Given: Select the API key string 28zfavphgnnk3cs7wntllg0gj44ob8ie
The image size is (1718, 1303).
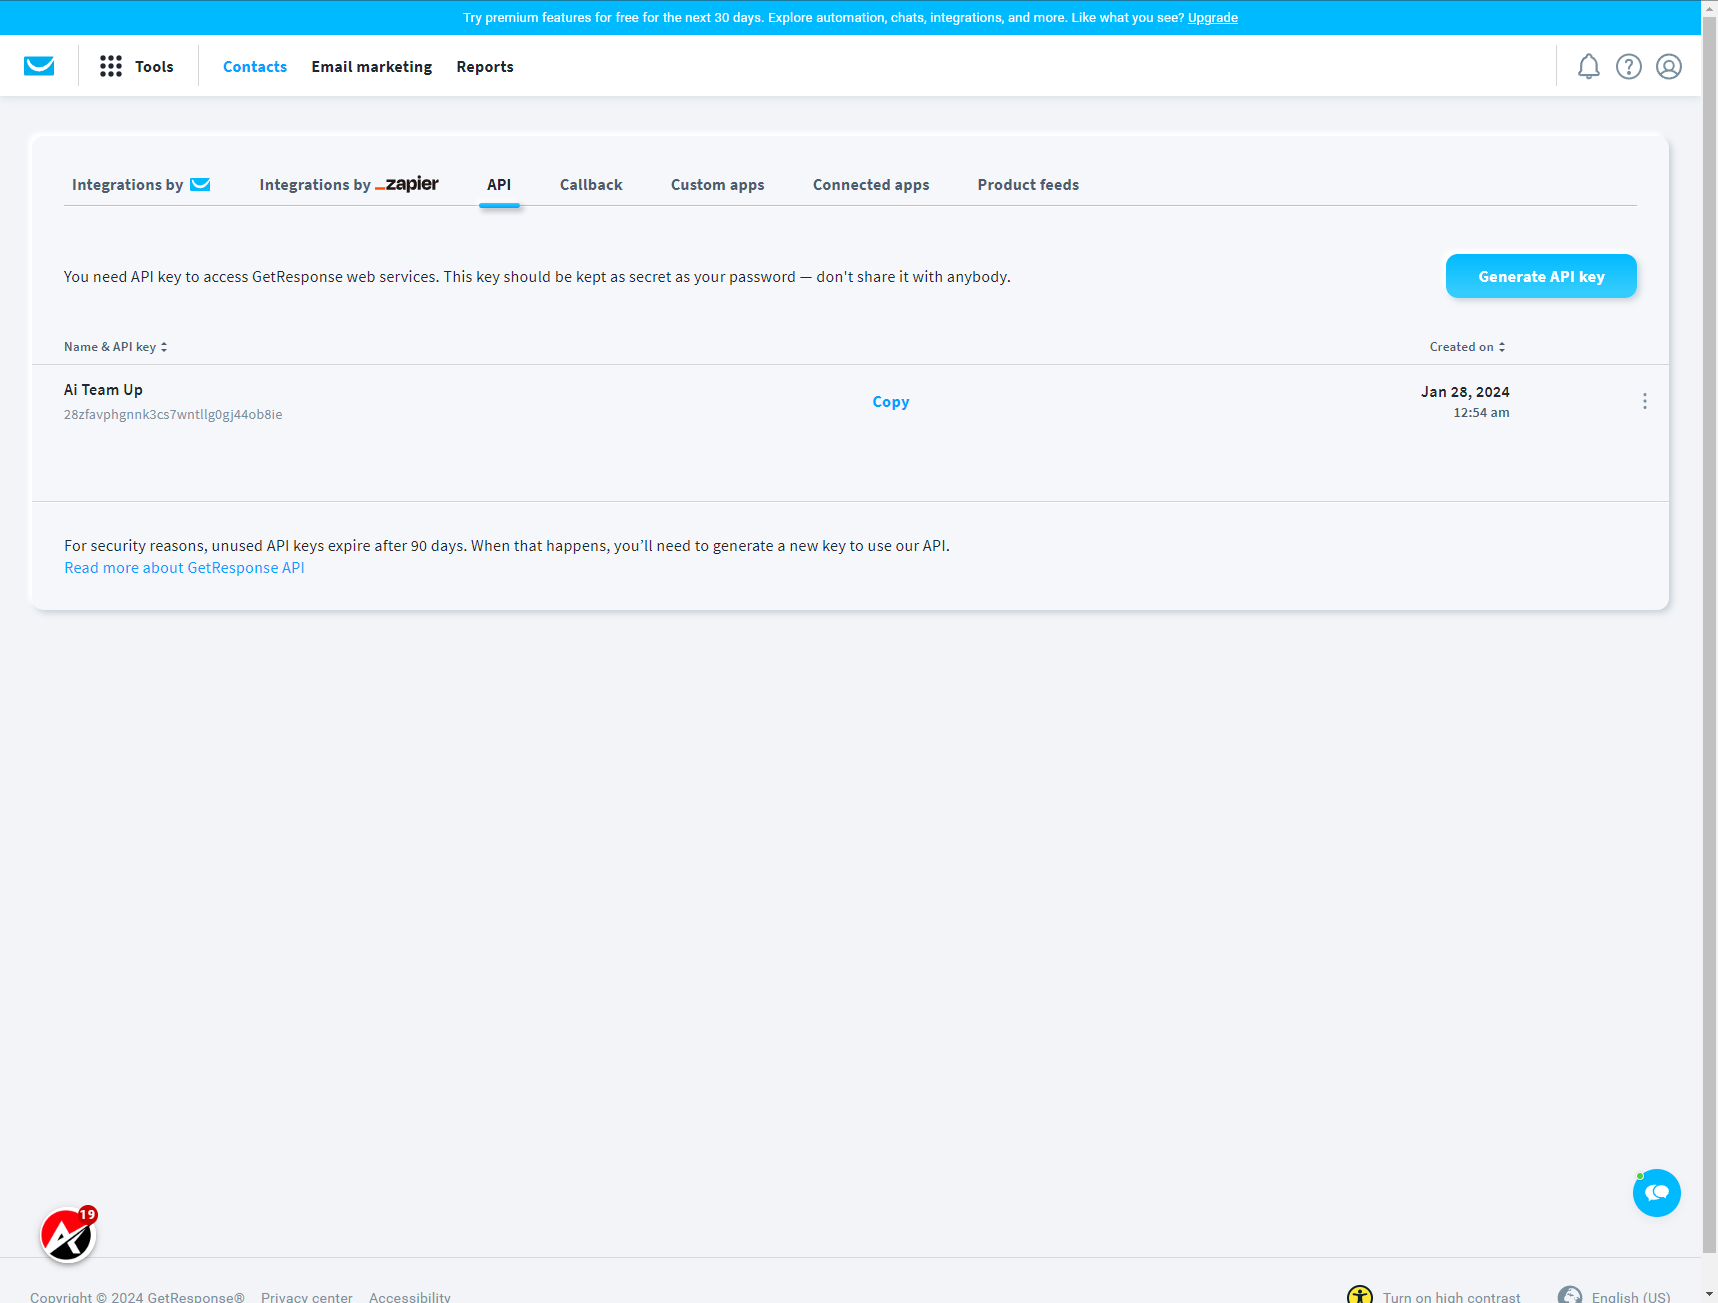Looking at the screenshot, I should coord(173,414).
